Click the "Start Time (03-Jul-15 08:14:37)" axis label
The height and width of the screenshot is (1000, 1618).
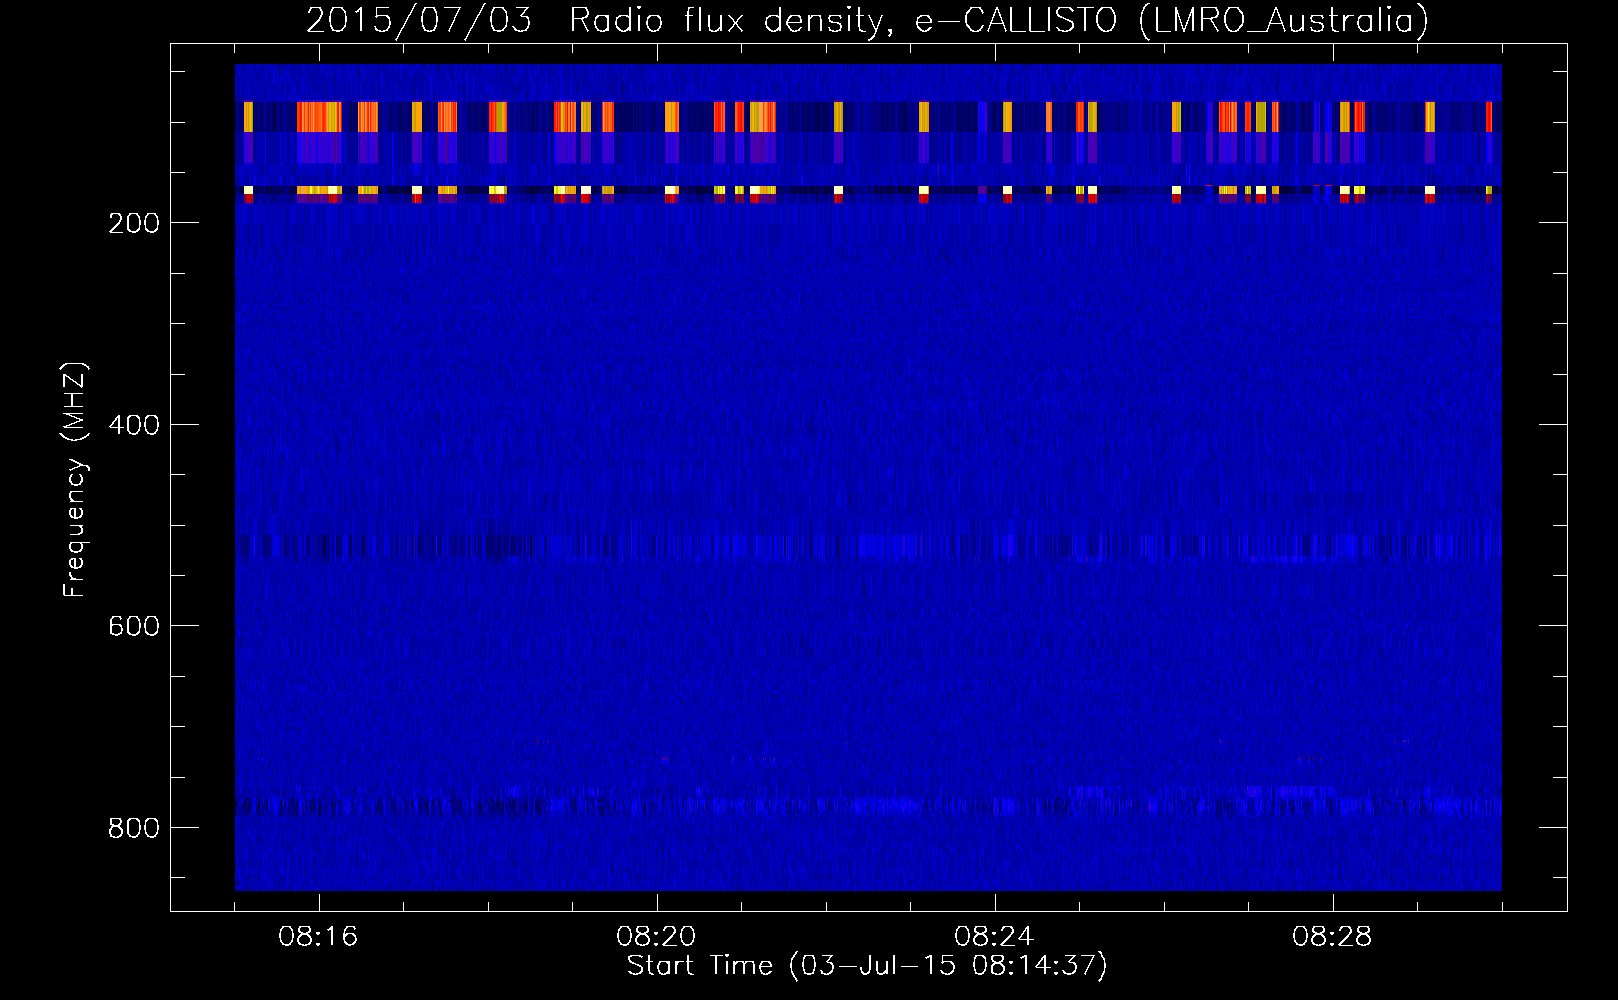(867, 966)
